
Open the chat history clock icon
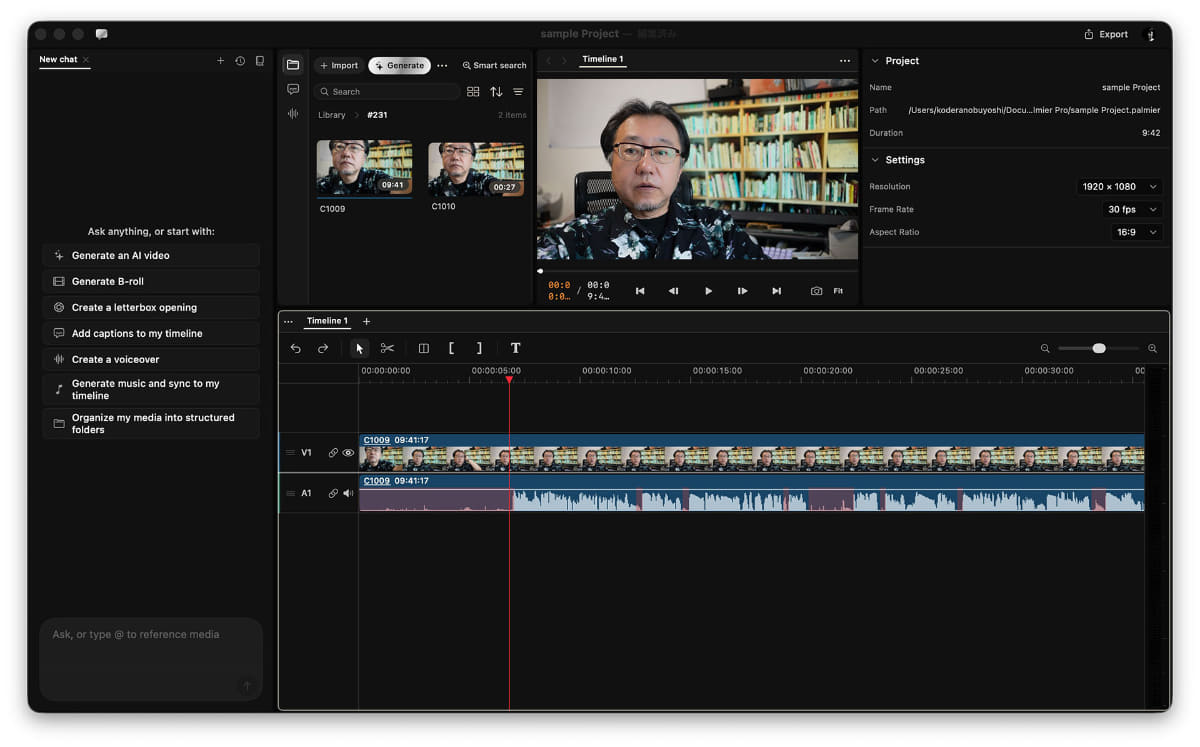[240, 61]
